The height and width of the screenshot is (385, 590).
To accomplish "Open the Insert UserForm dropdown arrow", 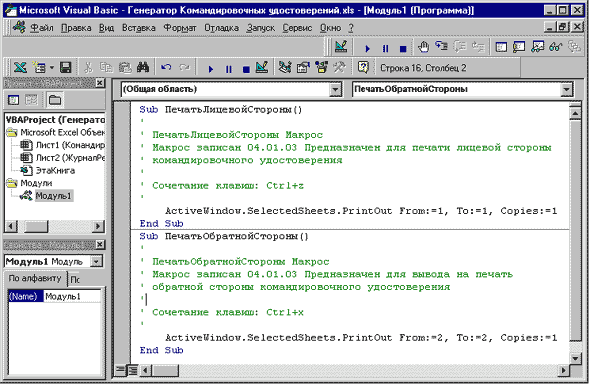I will pyautogui.click(x=52, y=68).
